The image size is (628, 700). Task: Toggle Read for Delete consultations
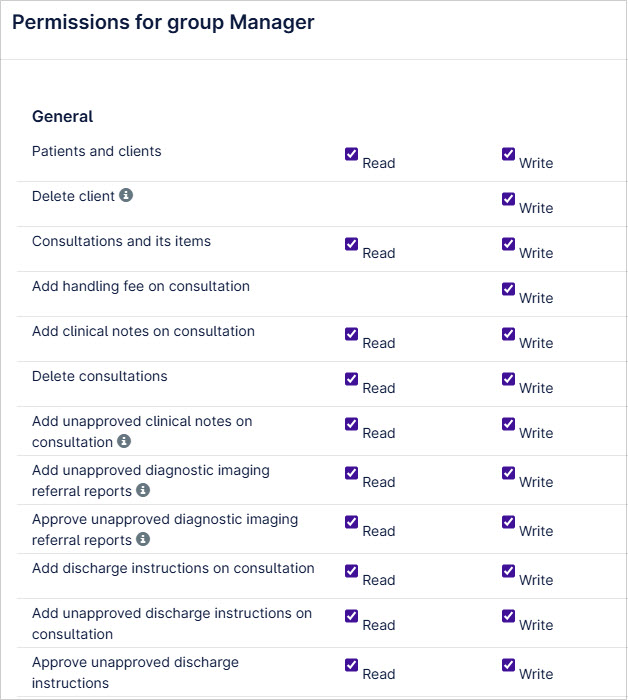click(x=351, y=379)
